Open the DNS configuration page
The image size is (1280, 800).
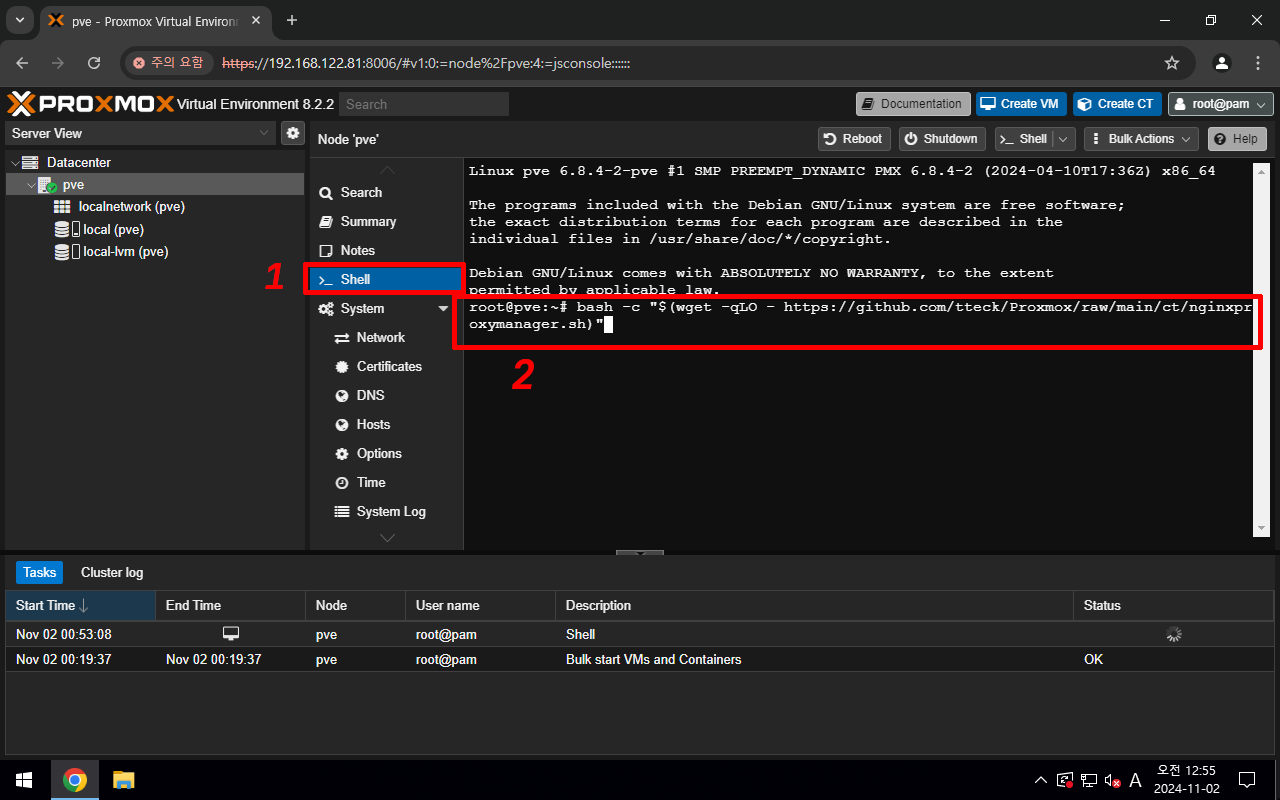click(370, 395)
